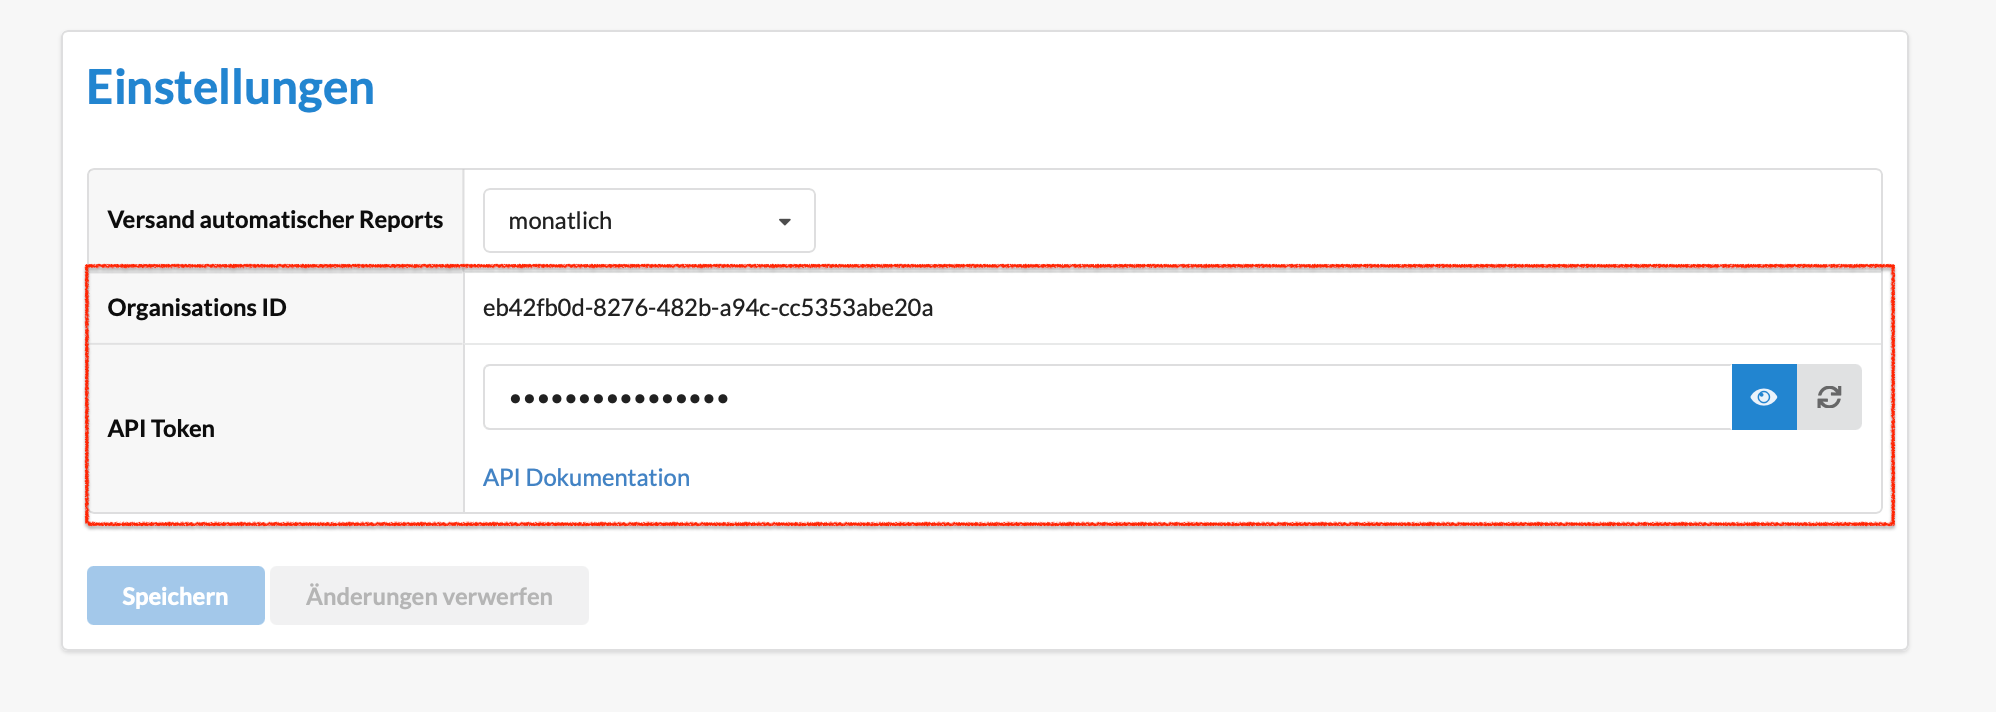Click the masked dots inside the token field
1996x712 pixels.
[x=619, y=399]
